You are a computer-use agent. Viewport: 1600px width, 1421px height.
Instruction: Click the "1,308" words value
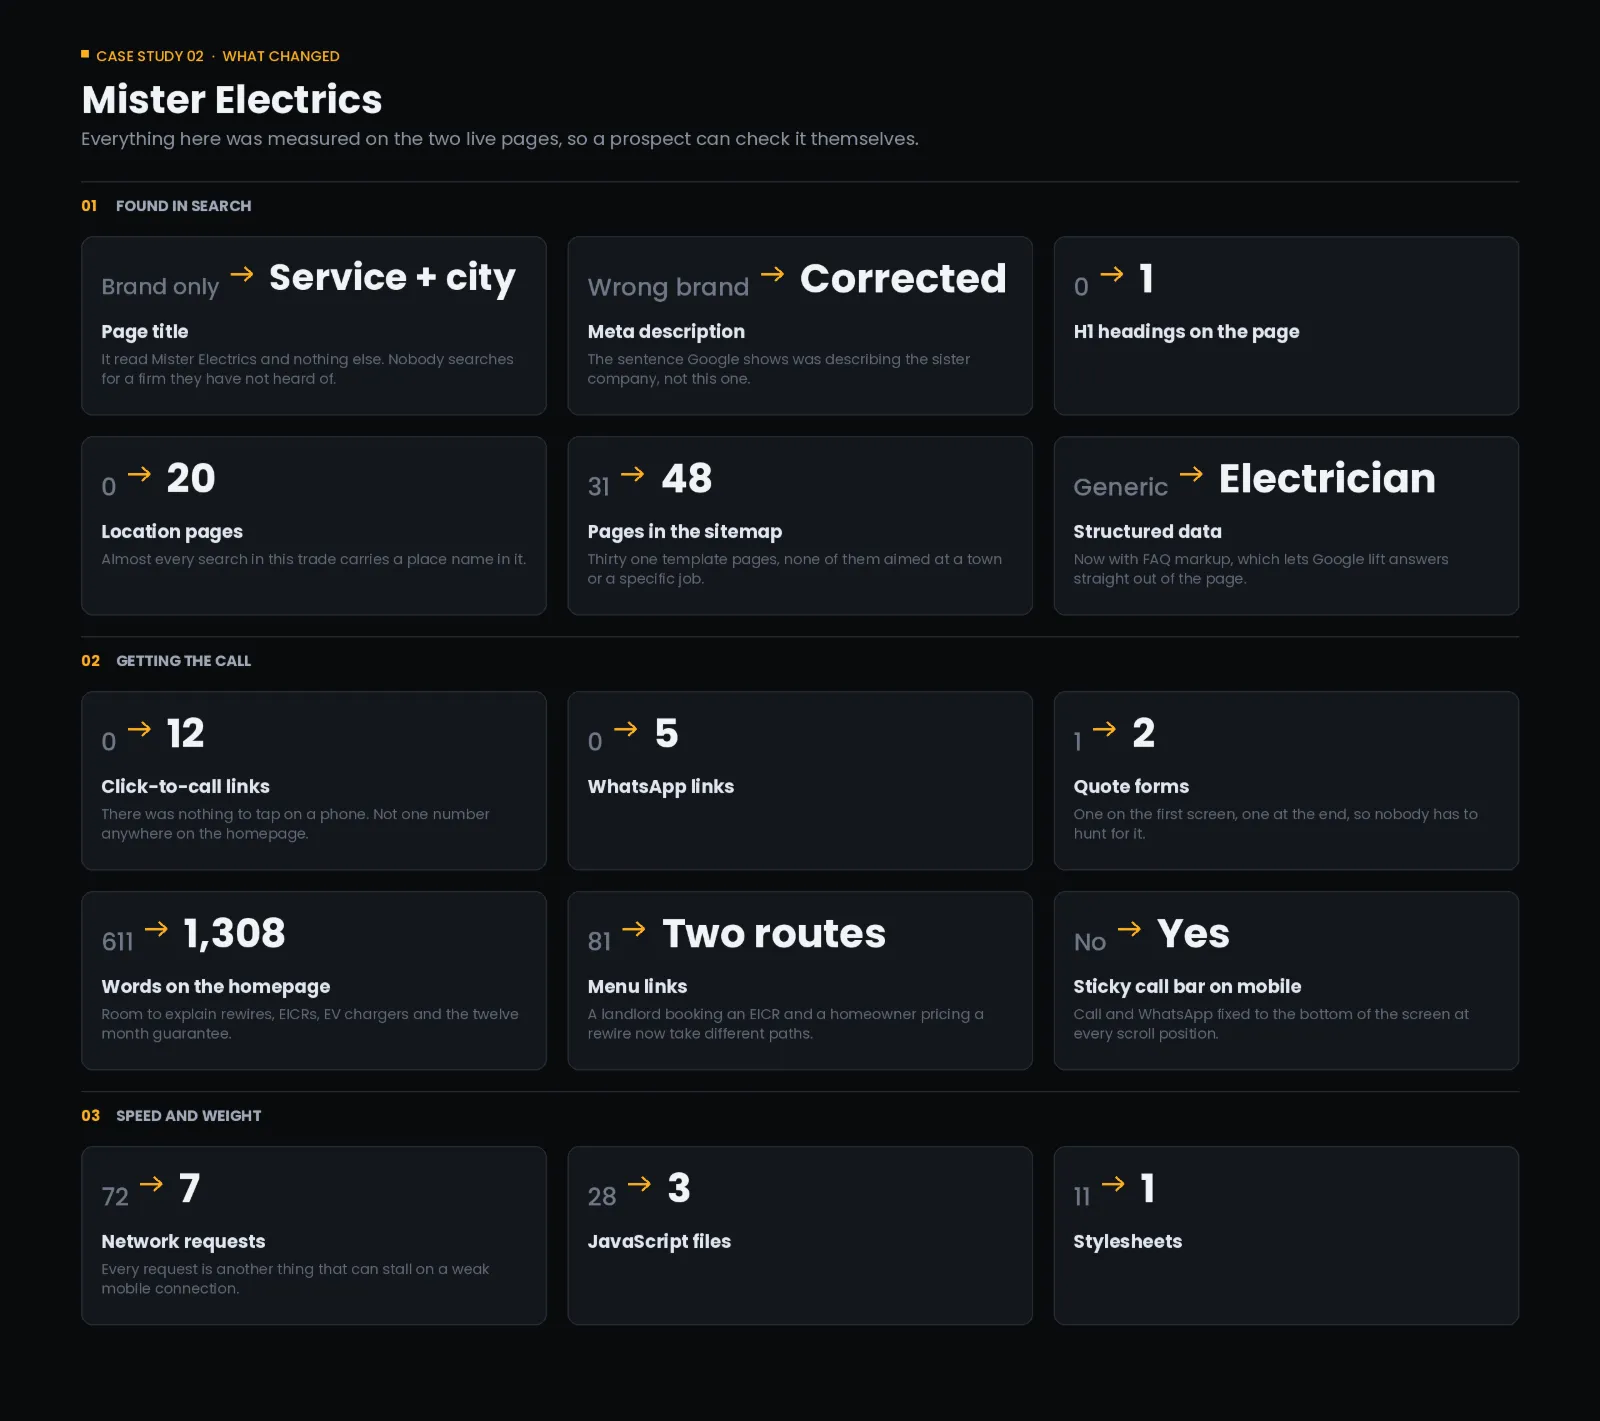tap(235, 934)
